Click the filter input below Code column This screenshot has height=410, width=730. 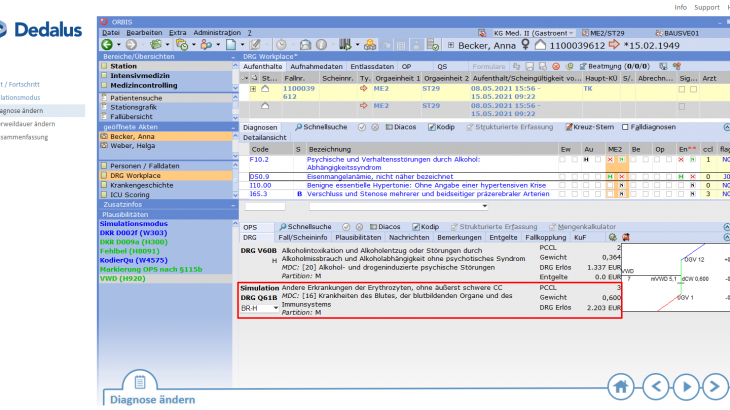click(264, 206)
